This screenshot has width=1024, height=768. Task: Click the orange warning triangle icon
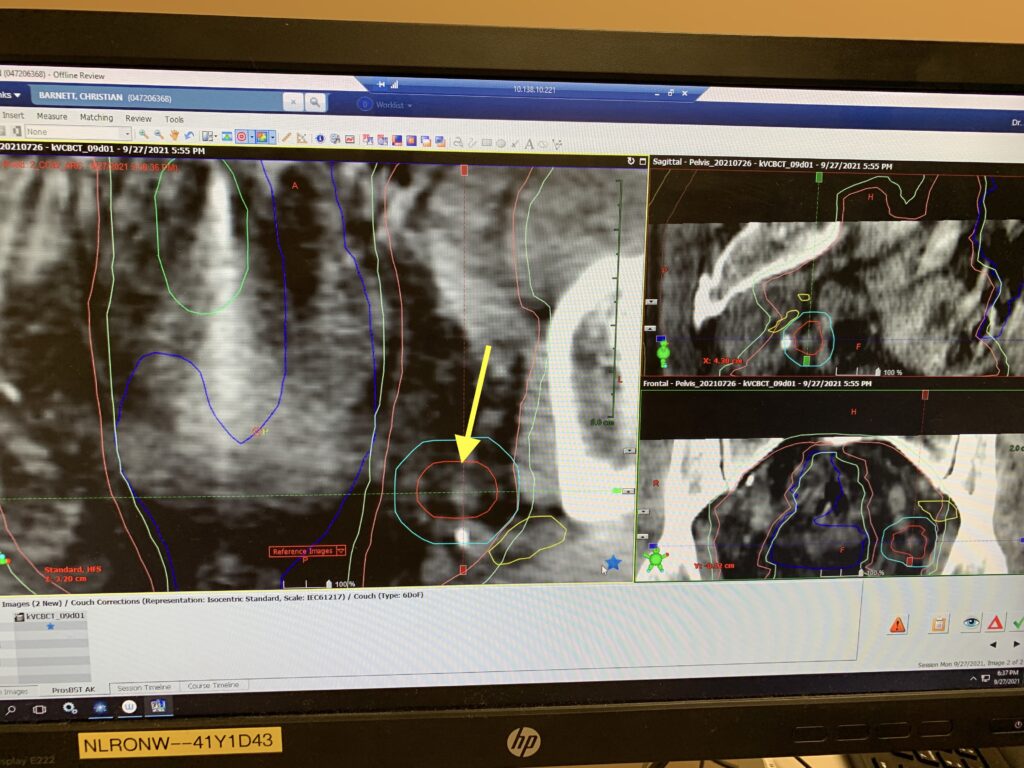898,625
